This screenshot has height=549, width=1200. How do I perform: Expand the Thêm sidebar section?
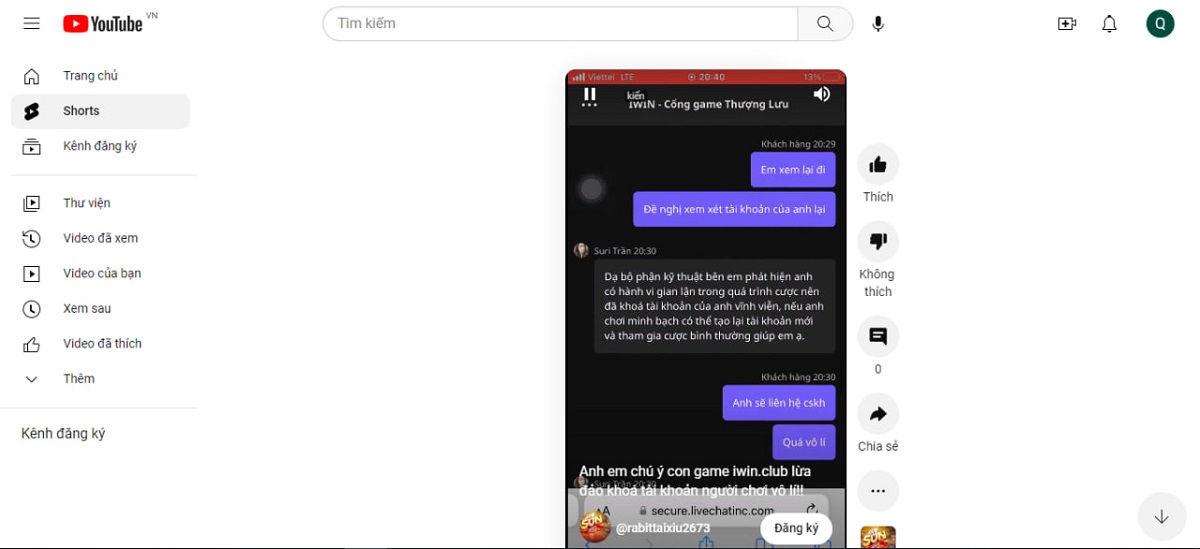78,379
